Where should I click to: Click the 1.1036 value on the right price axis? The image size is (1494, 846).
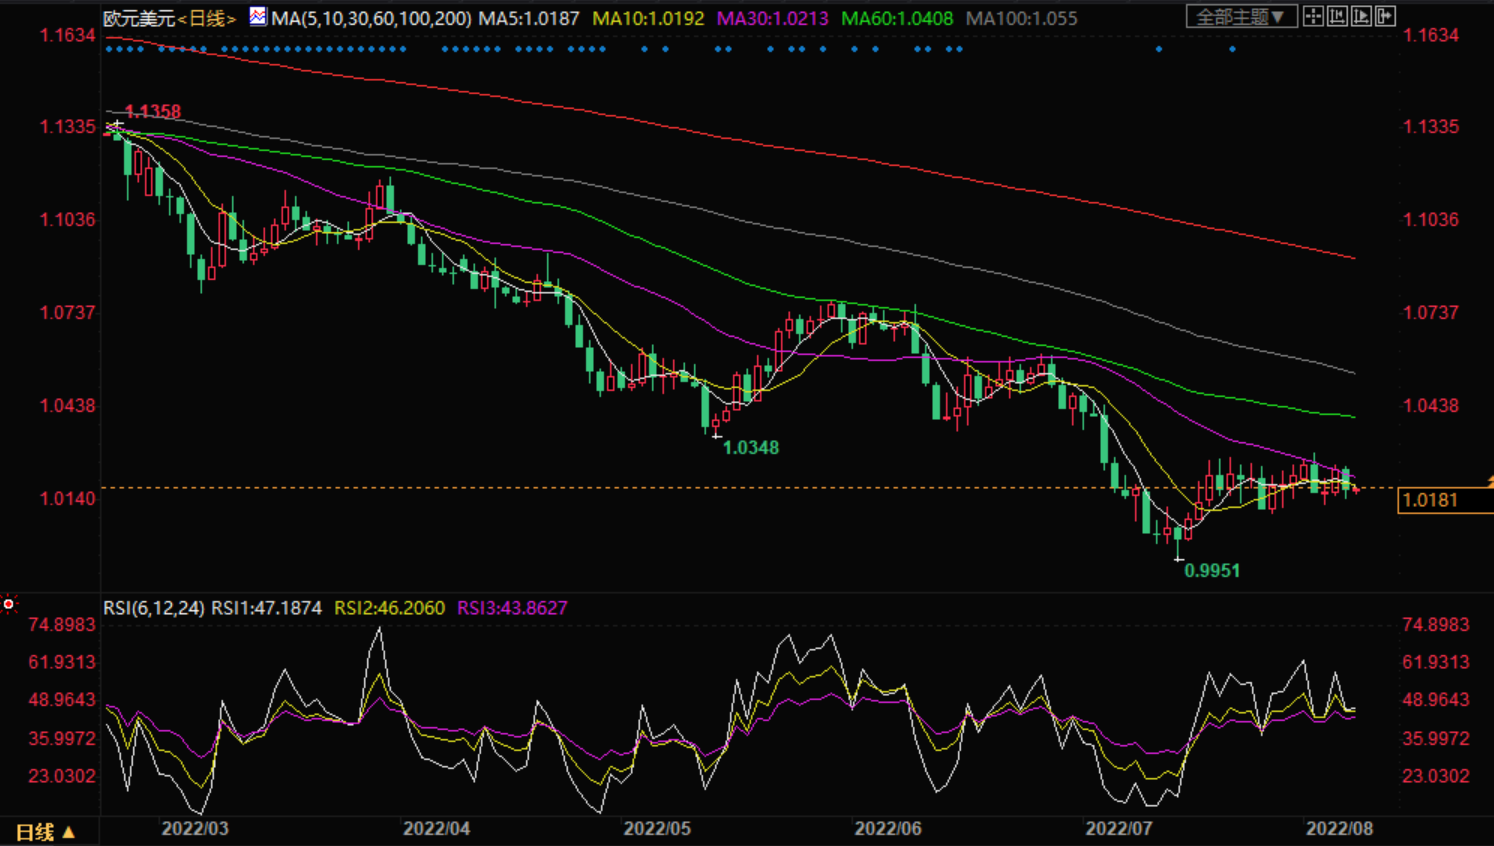(x=1431, y=220)
